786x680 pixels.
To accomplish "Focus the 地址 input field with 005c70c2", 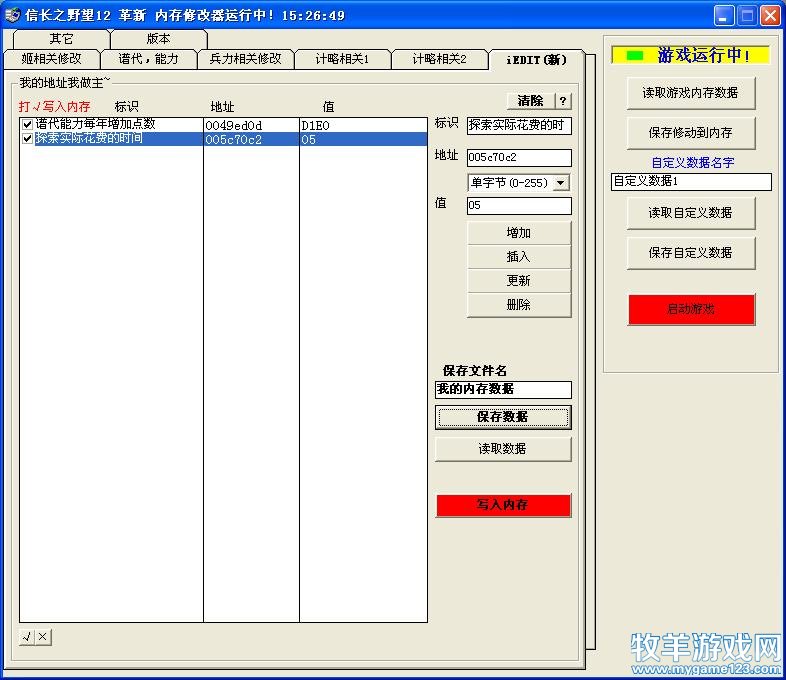I will pyautogui.click(x=519, y=157).
